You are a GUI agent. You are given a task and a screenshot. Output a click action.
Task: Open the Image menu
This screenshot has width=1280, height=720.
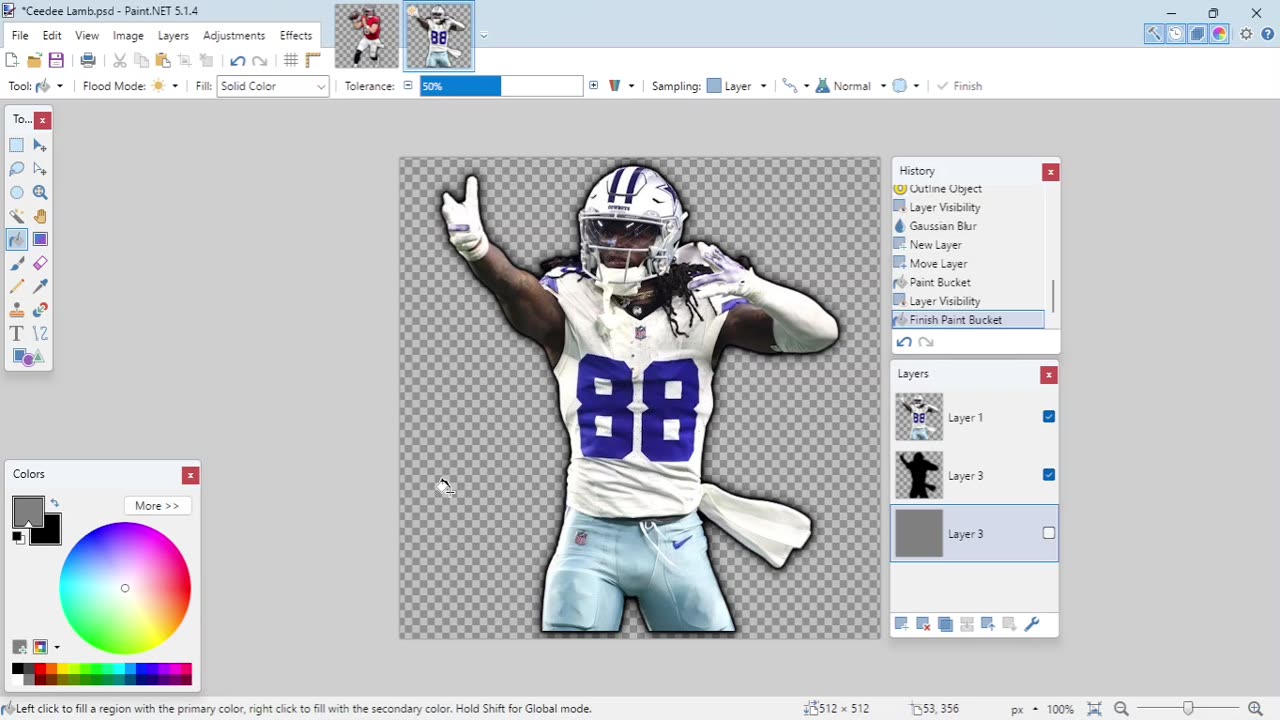pos(128,35)
